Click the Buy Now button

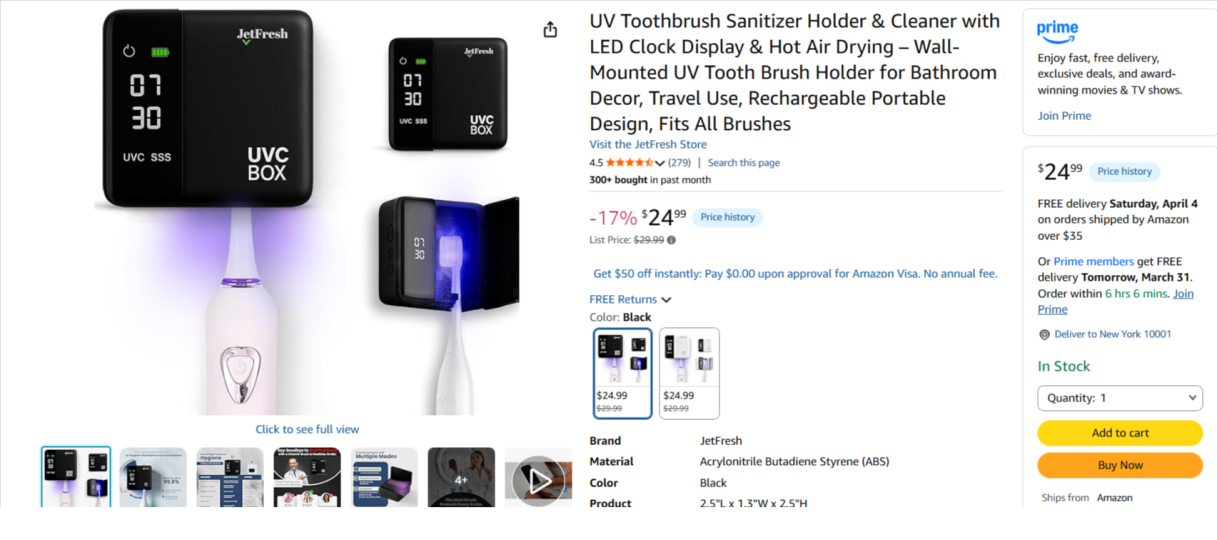click(1120, 465)
